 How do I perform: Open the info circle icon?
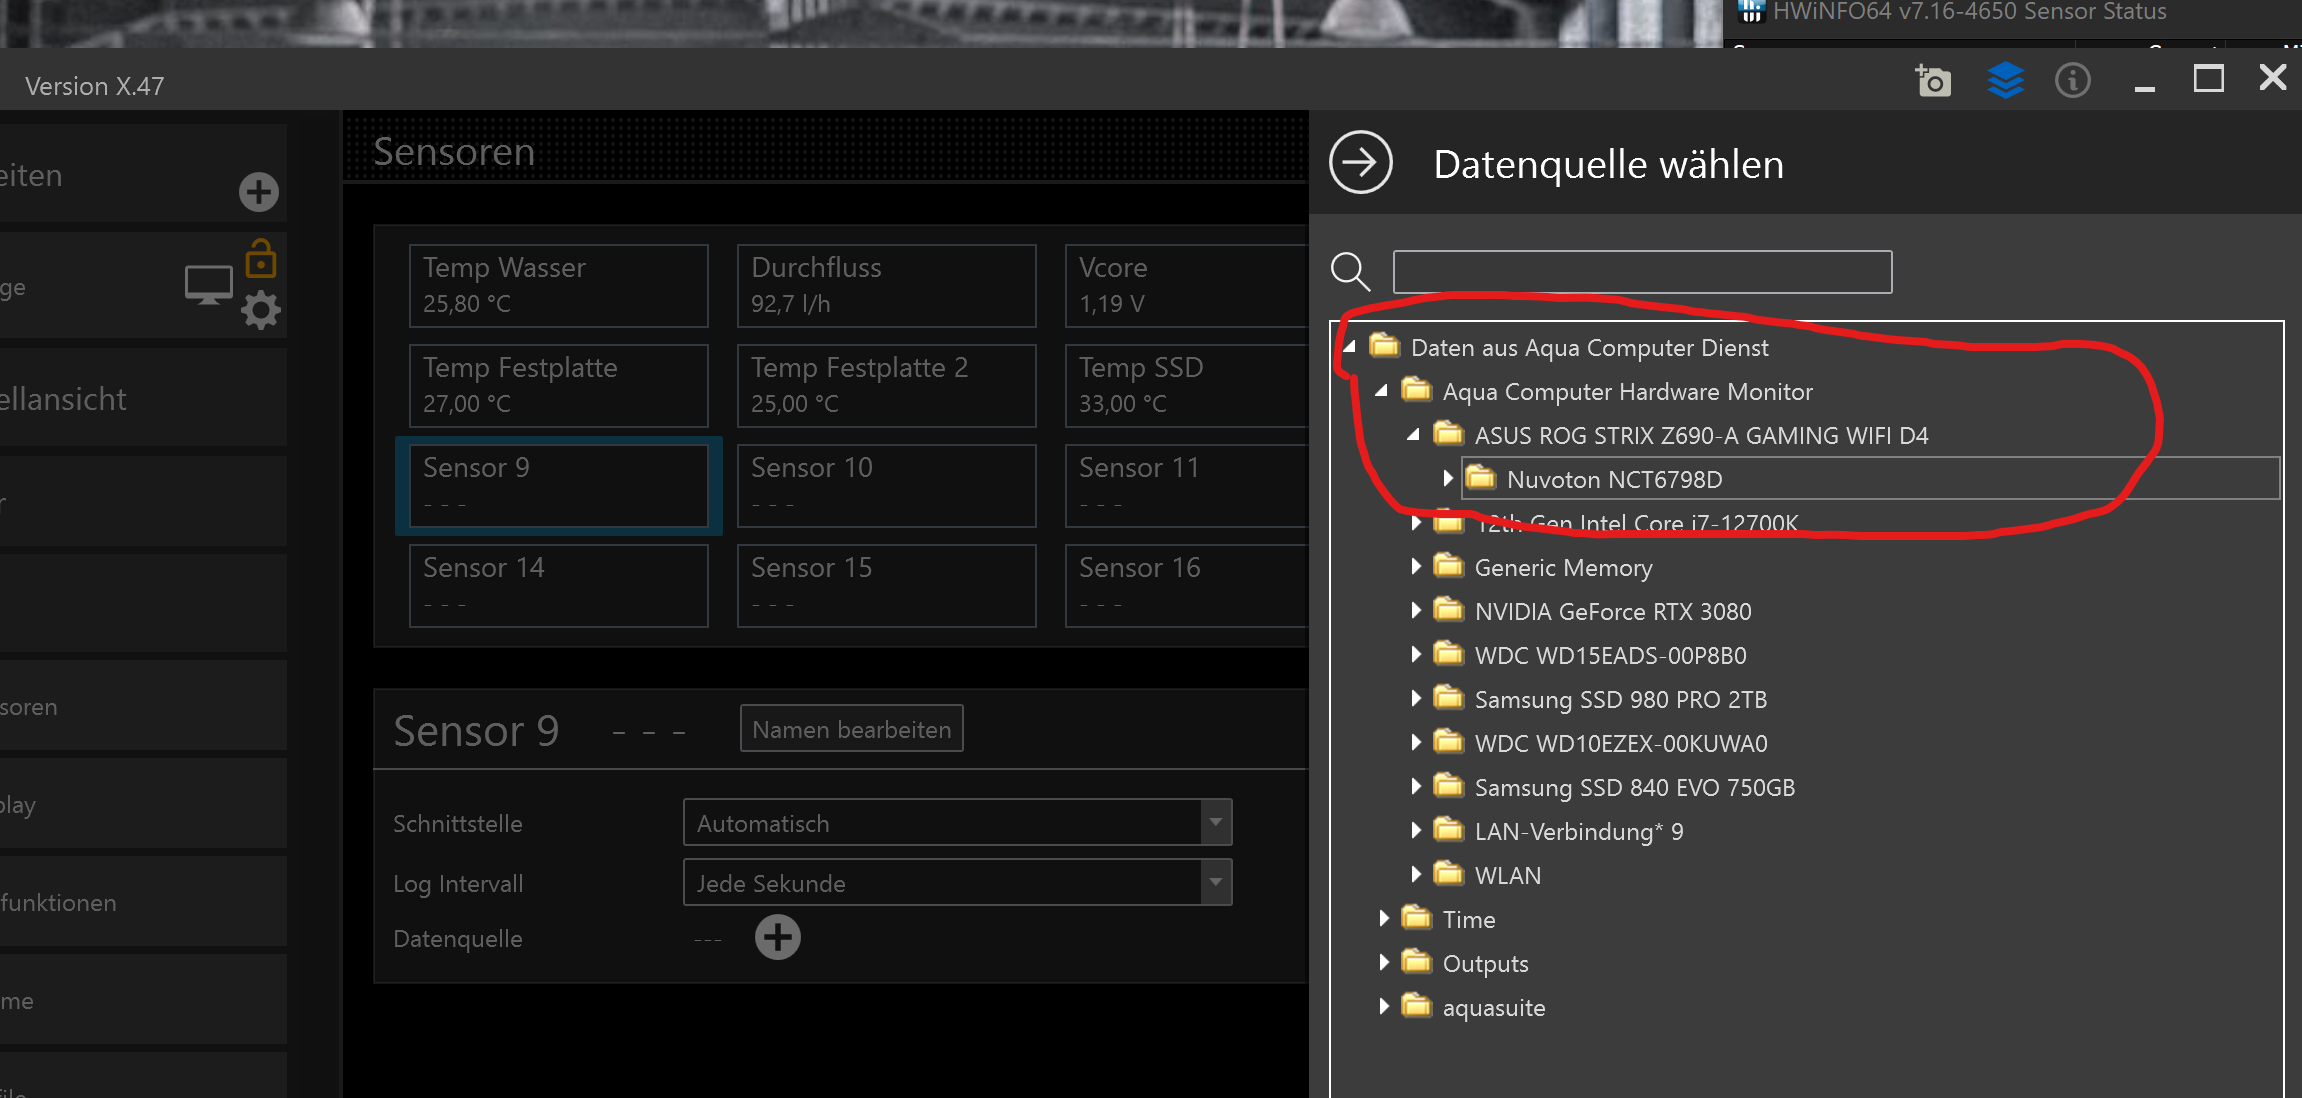2072,80
